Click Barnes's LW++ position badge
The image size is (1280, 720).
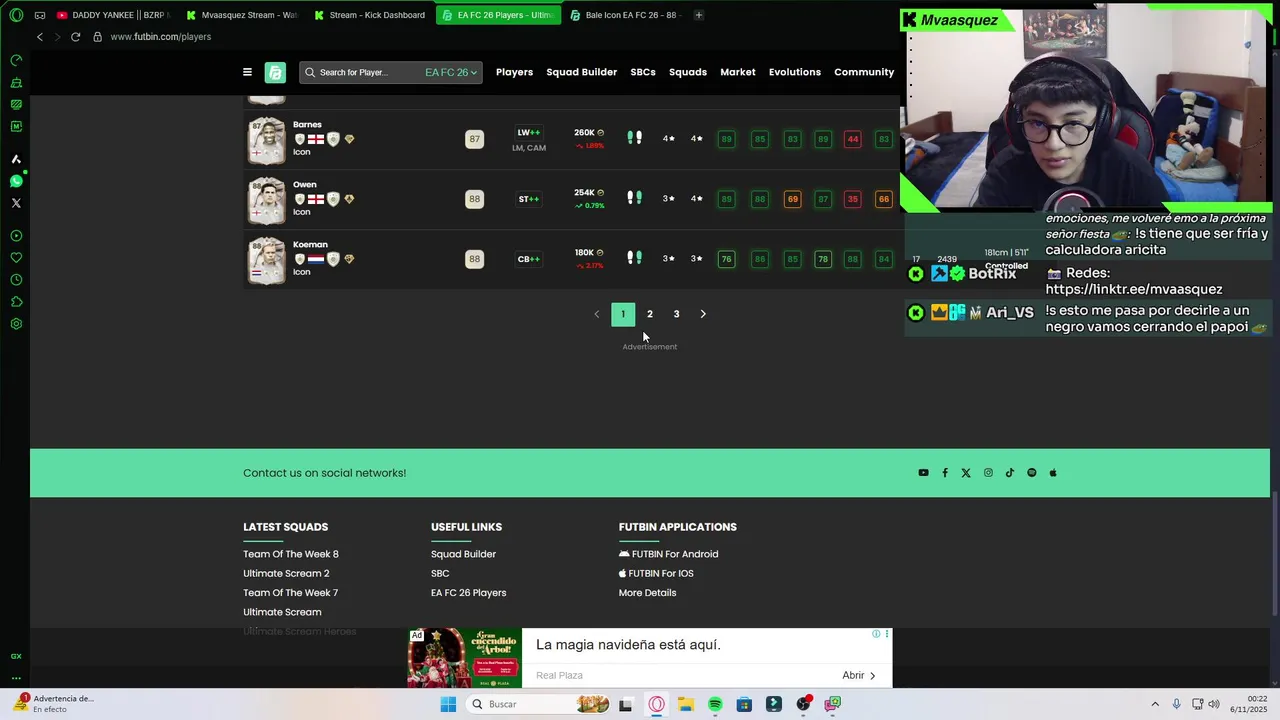(x=529, y=133)
